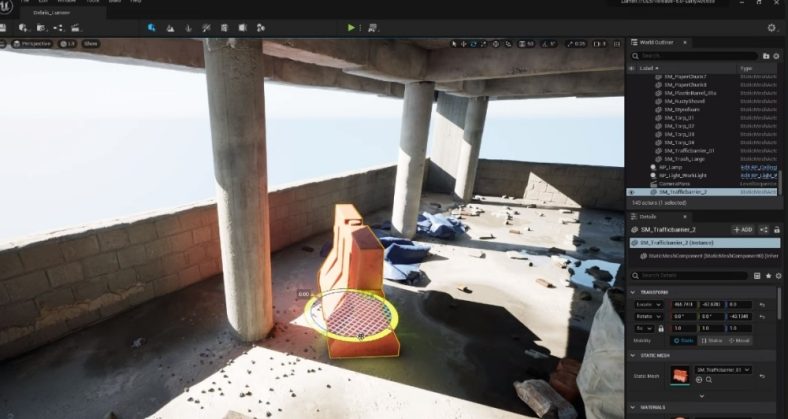788x419 pixels.
Task: Select the viewport Rotate tool
Action: (x=473, y=44)
